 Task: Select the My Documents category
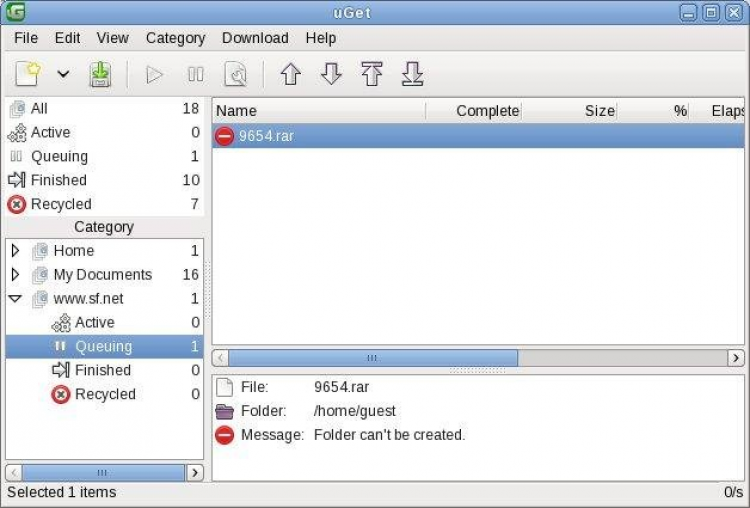[x=103, y=275]
